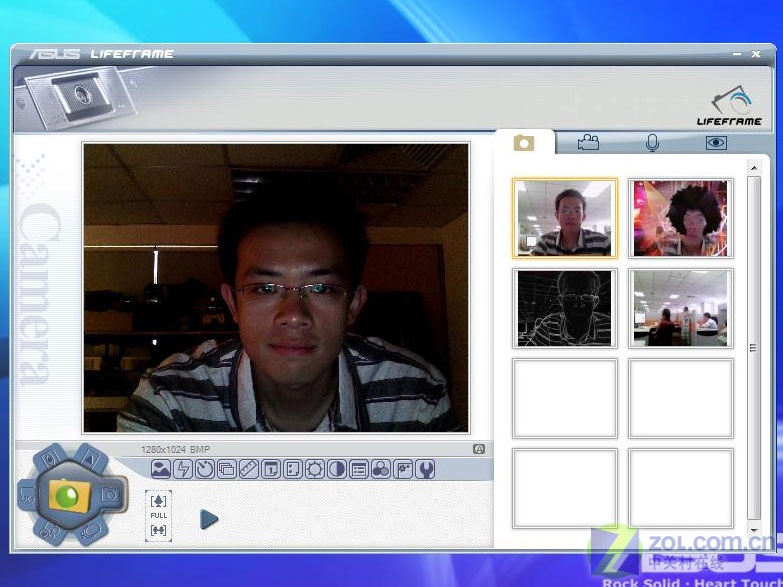Open the ruler size icon
The width and height of the screenshot is (783, 587).
(249, 469)
